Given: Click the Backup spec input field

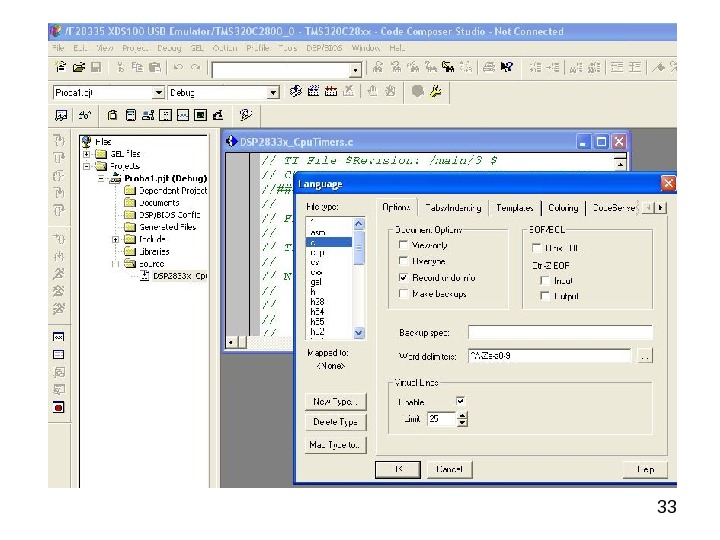Looking at the screenshot, I should point(560,332).
